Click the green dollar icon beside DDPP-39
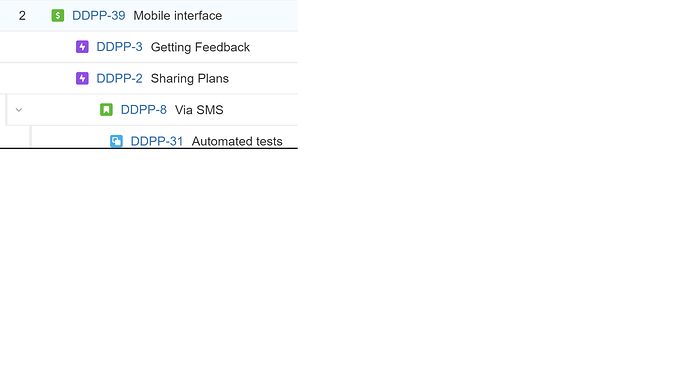 58,15
